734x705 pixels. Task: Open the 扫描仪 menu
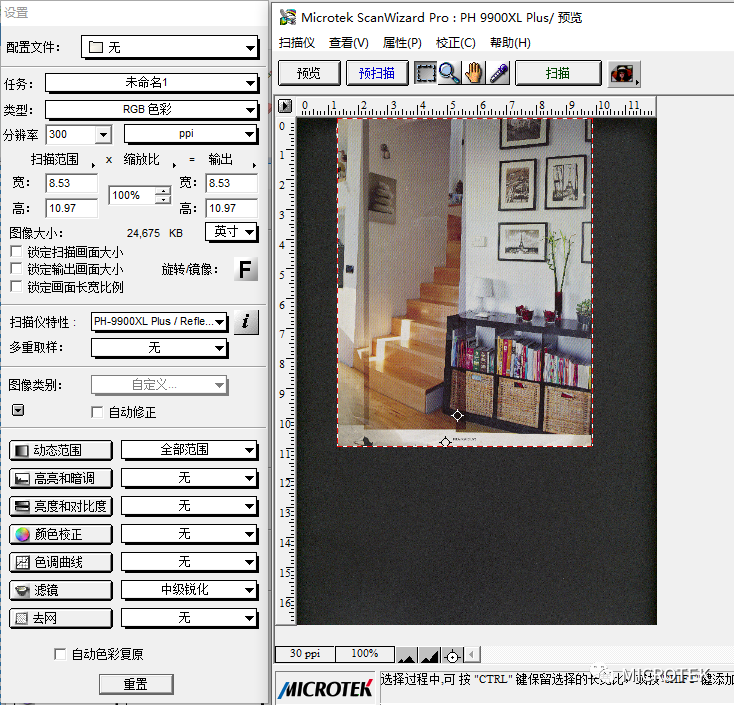[297, 43]
